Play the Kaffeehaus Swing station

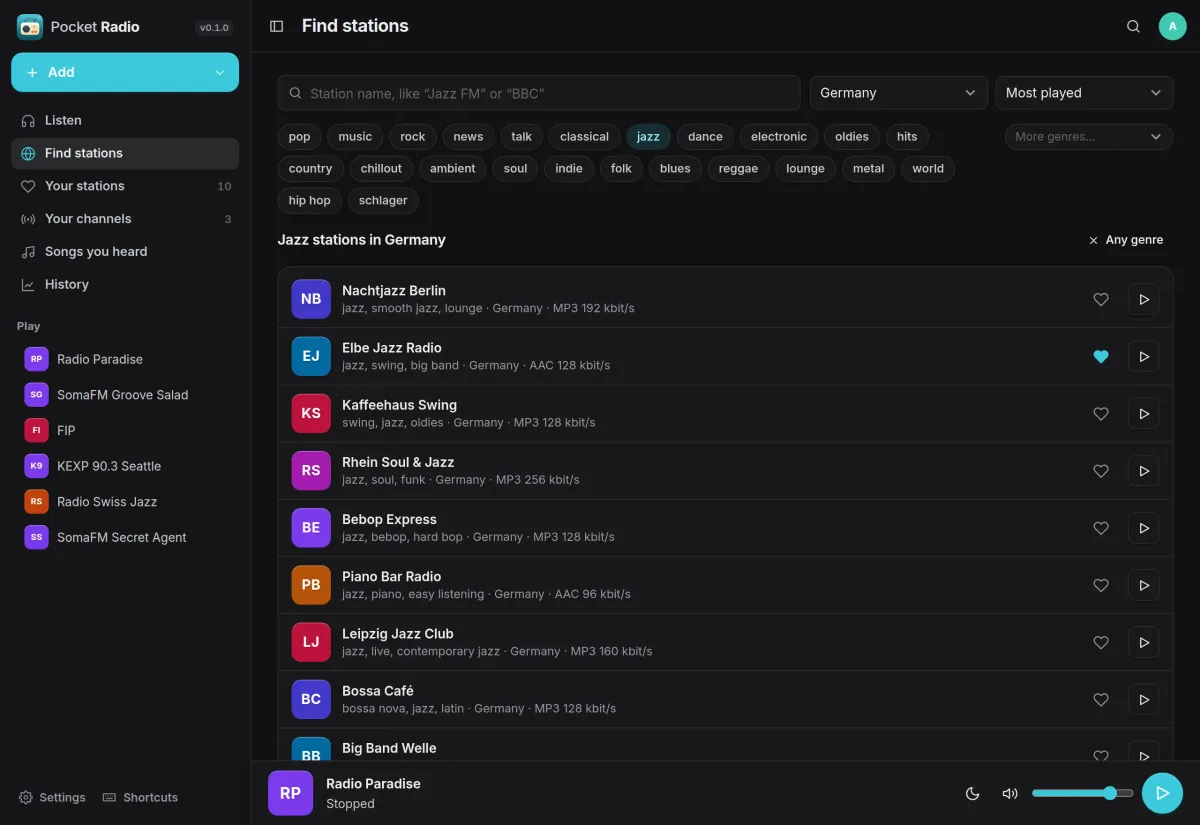point(1144,413)
